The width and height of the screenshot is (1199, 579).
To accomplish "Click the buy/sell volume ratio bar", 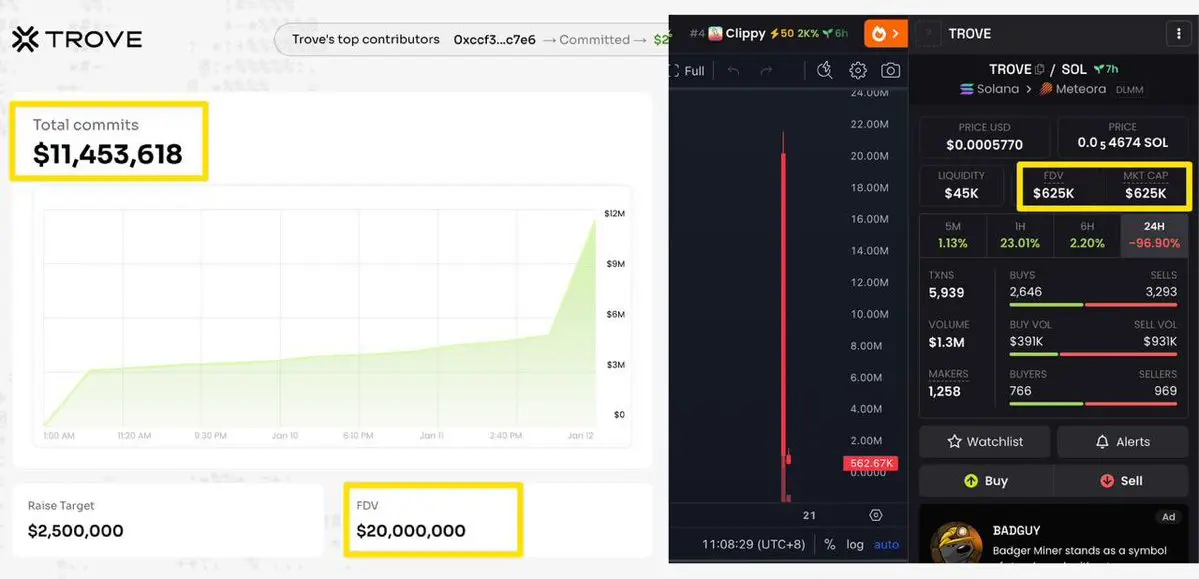I will pyautogui.click(x=1093, y=354).
